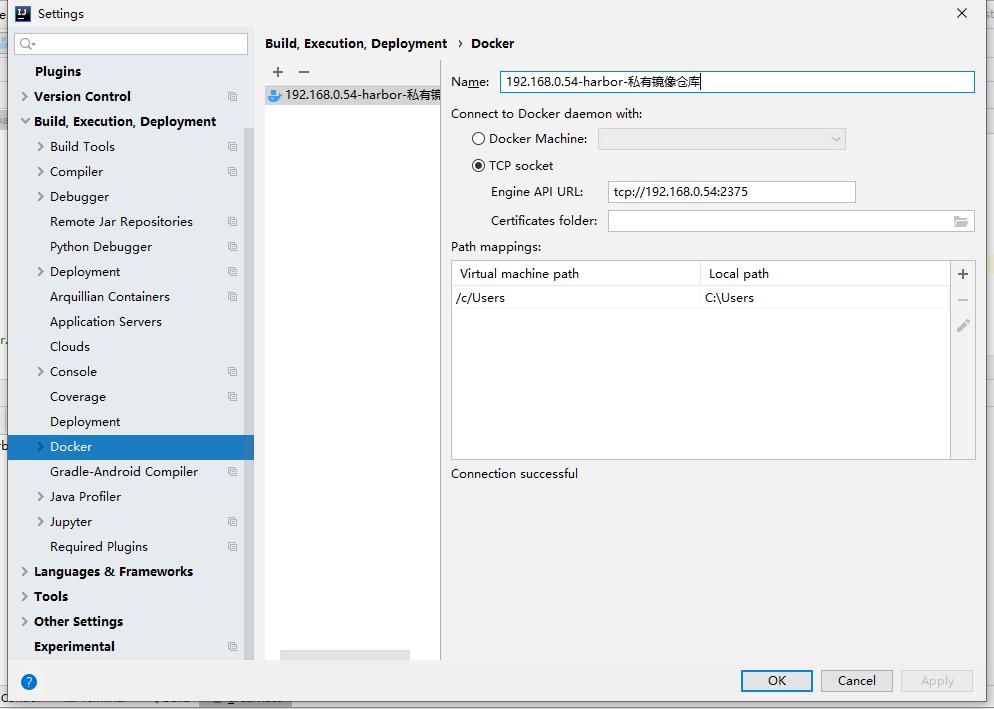Click the Engine API URL field
Viewport: 994px width, 709px height.
[x=731, y=192]
